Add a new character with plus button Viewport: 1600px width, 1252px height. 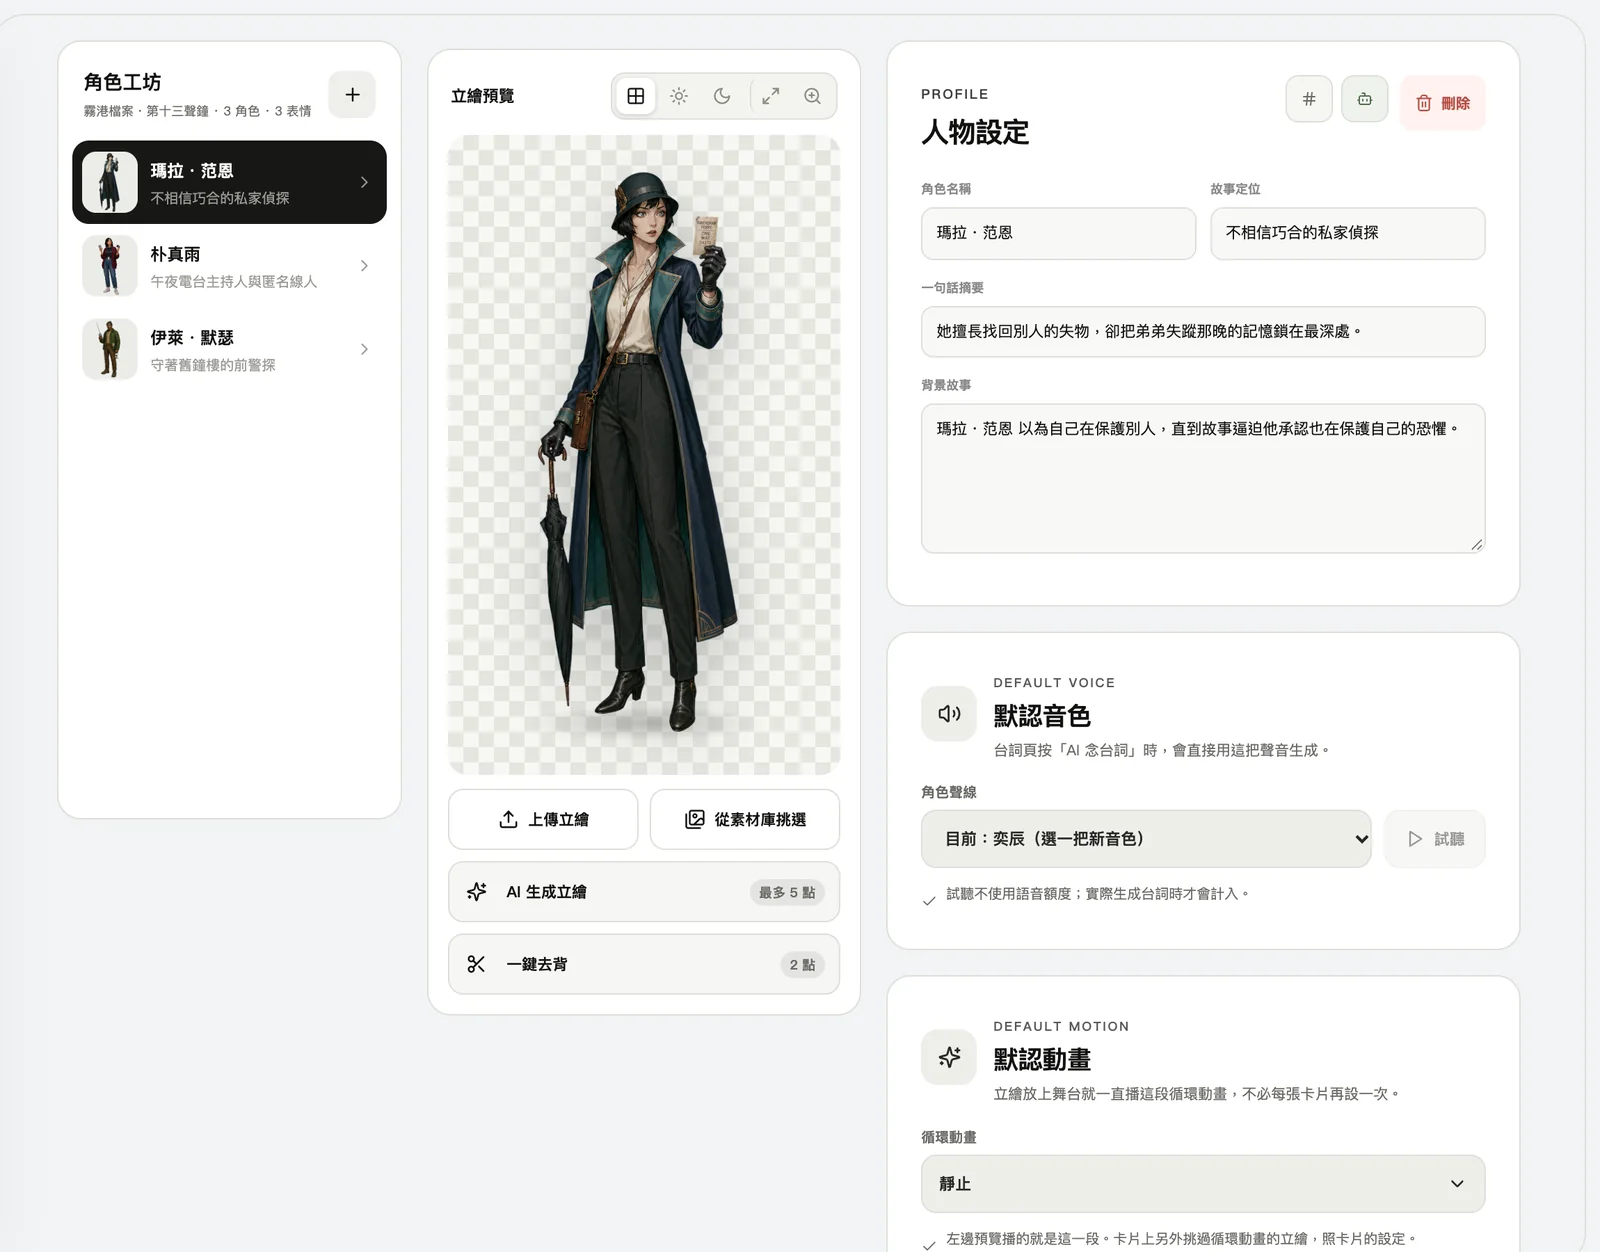[x=352, y=95]
